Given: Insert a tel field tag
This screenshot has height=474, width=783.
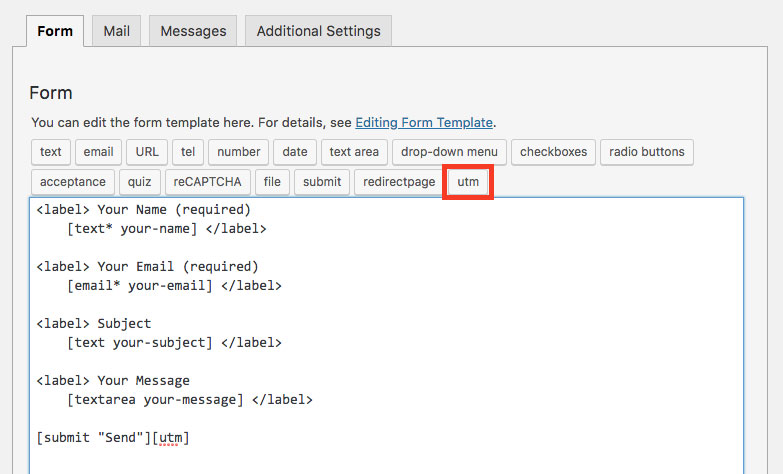Looking at the screenshot, I should pos(188,152).
